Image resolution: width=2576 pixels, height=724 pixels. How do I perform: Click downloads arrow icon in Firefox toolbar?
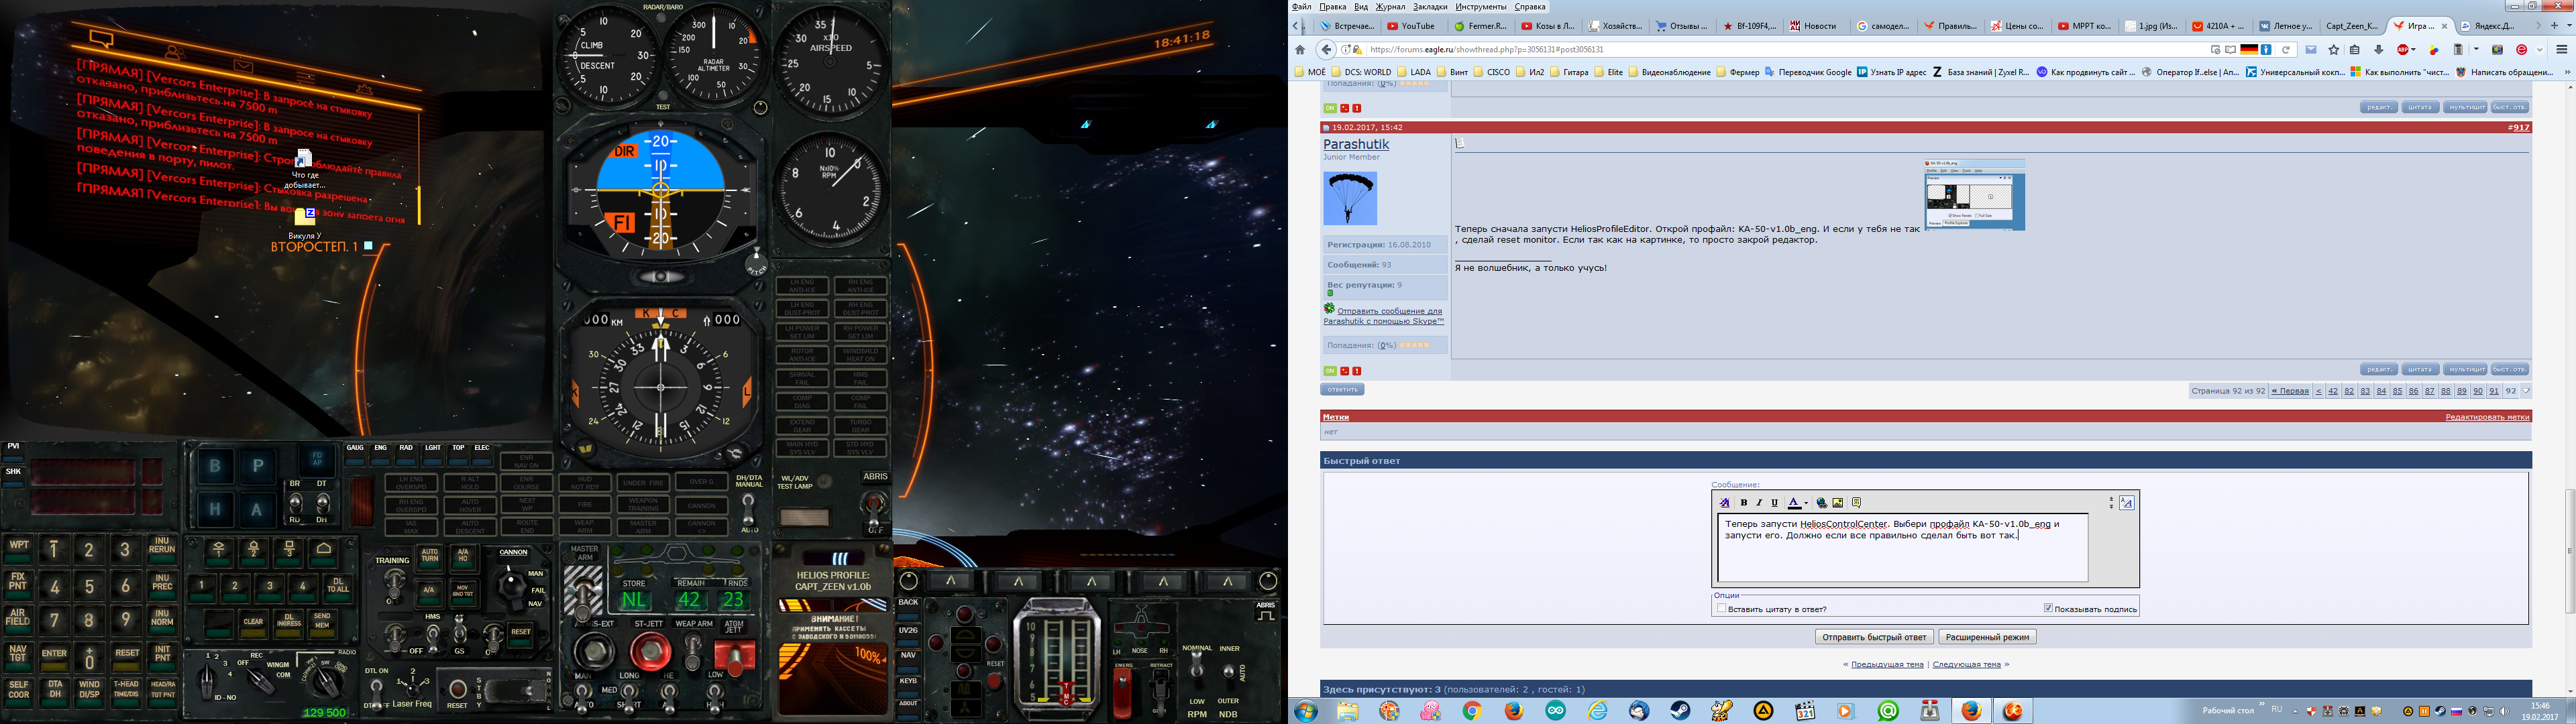[2379, 49]
